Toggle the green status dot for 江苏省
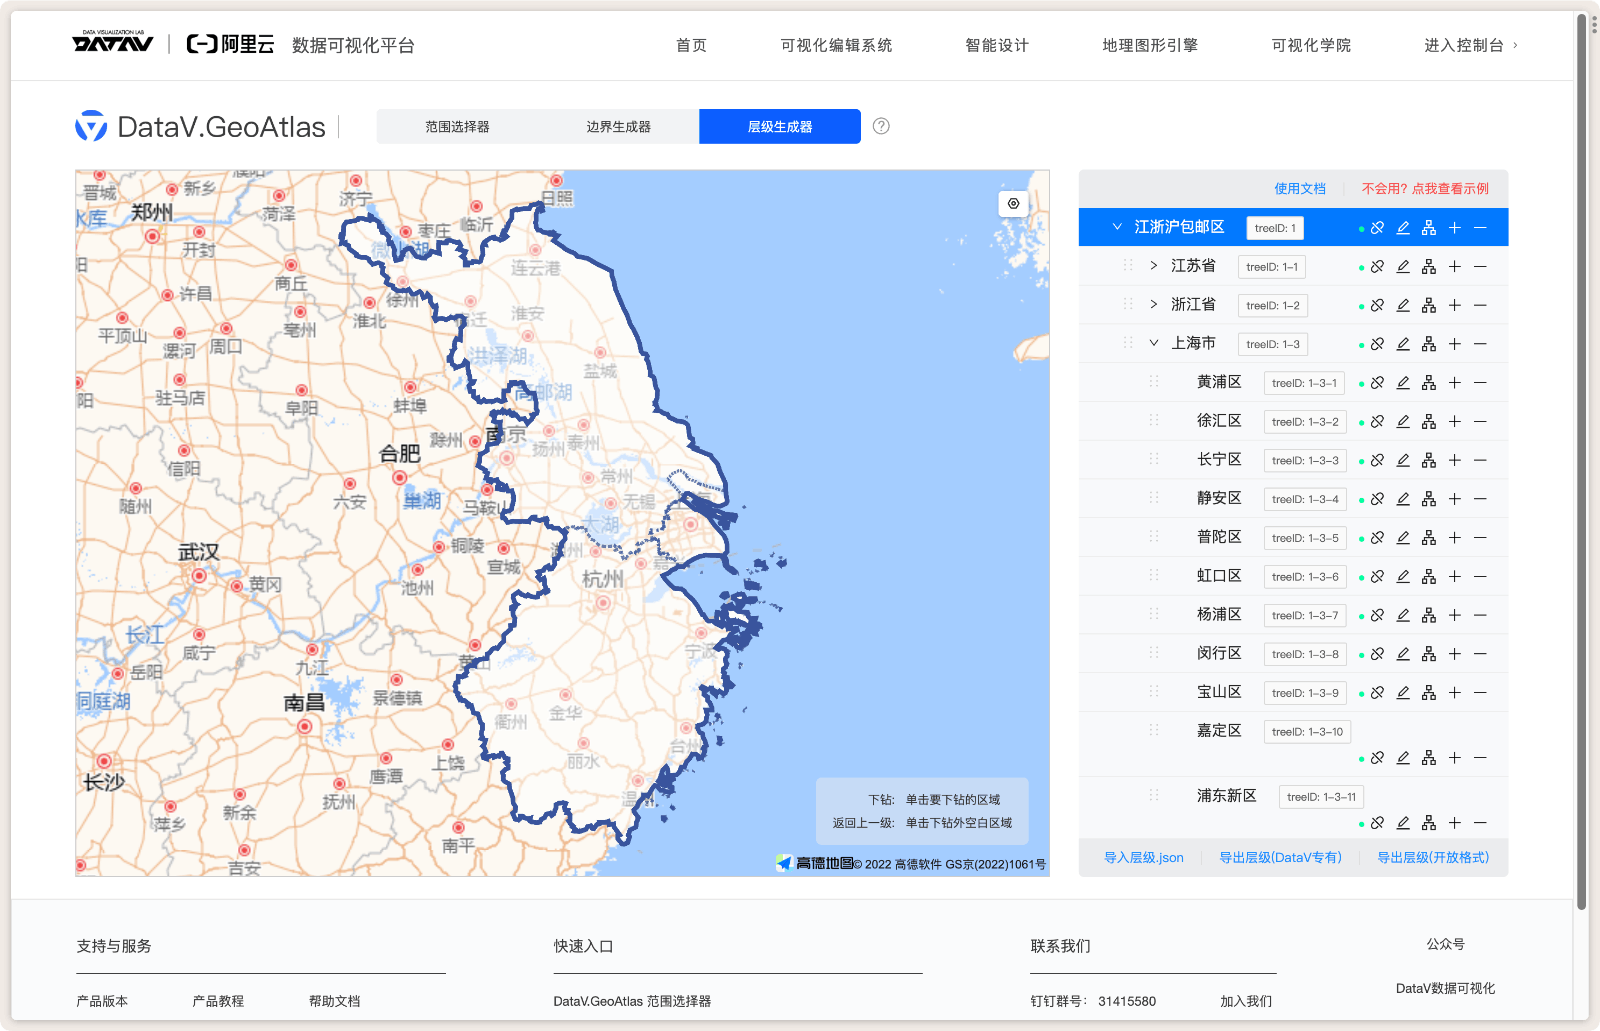This screenshot has width=1600, height=1031. pos(1361,266)
